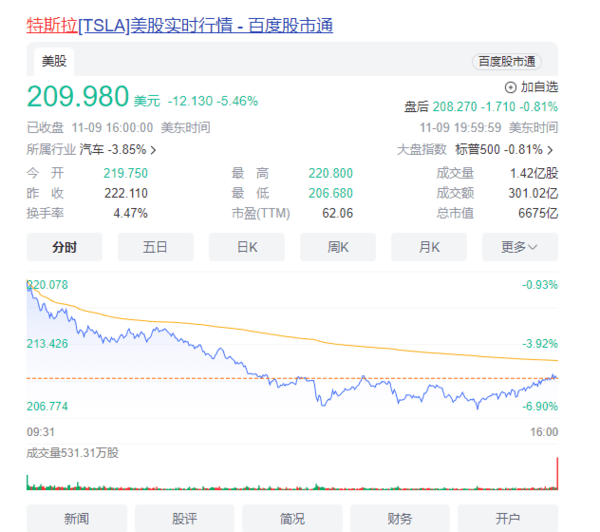600x532 pixels.
Task: Expand the 标普500 index chevron
Action: (550, 150)
